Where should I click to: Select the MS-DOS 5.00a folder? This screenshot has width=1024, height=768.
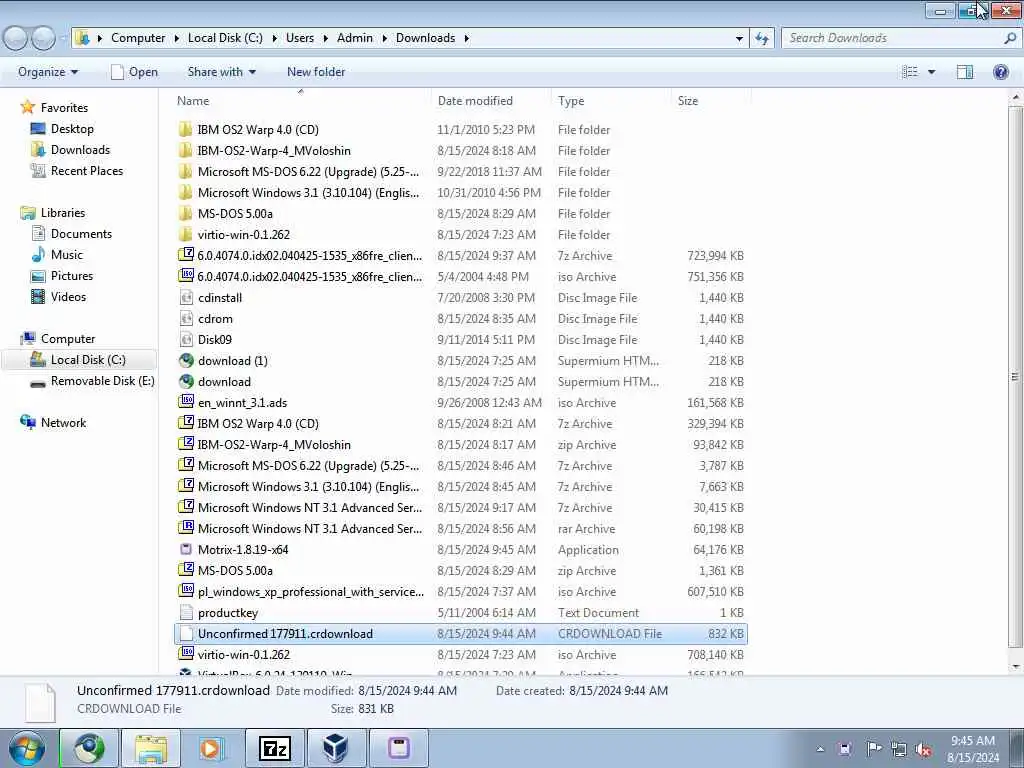click(460, 214)
